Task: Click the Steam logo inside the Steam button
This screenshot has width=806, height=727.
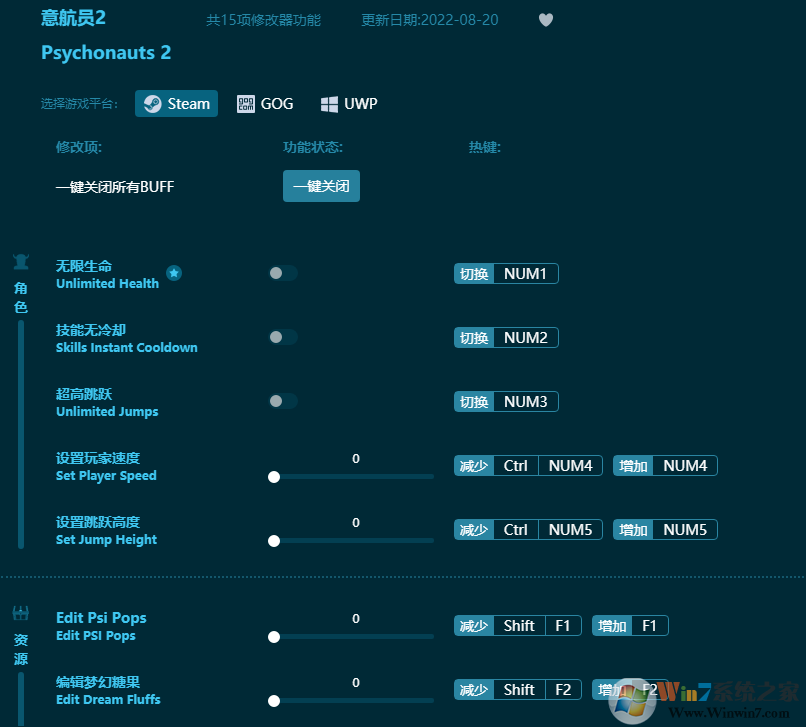Action: pos(153,103)
